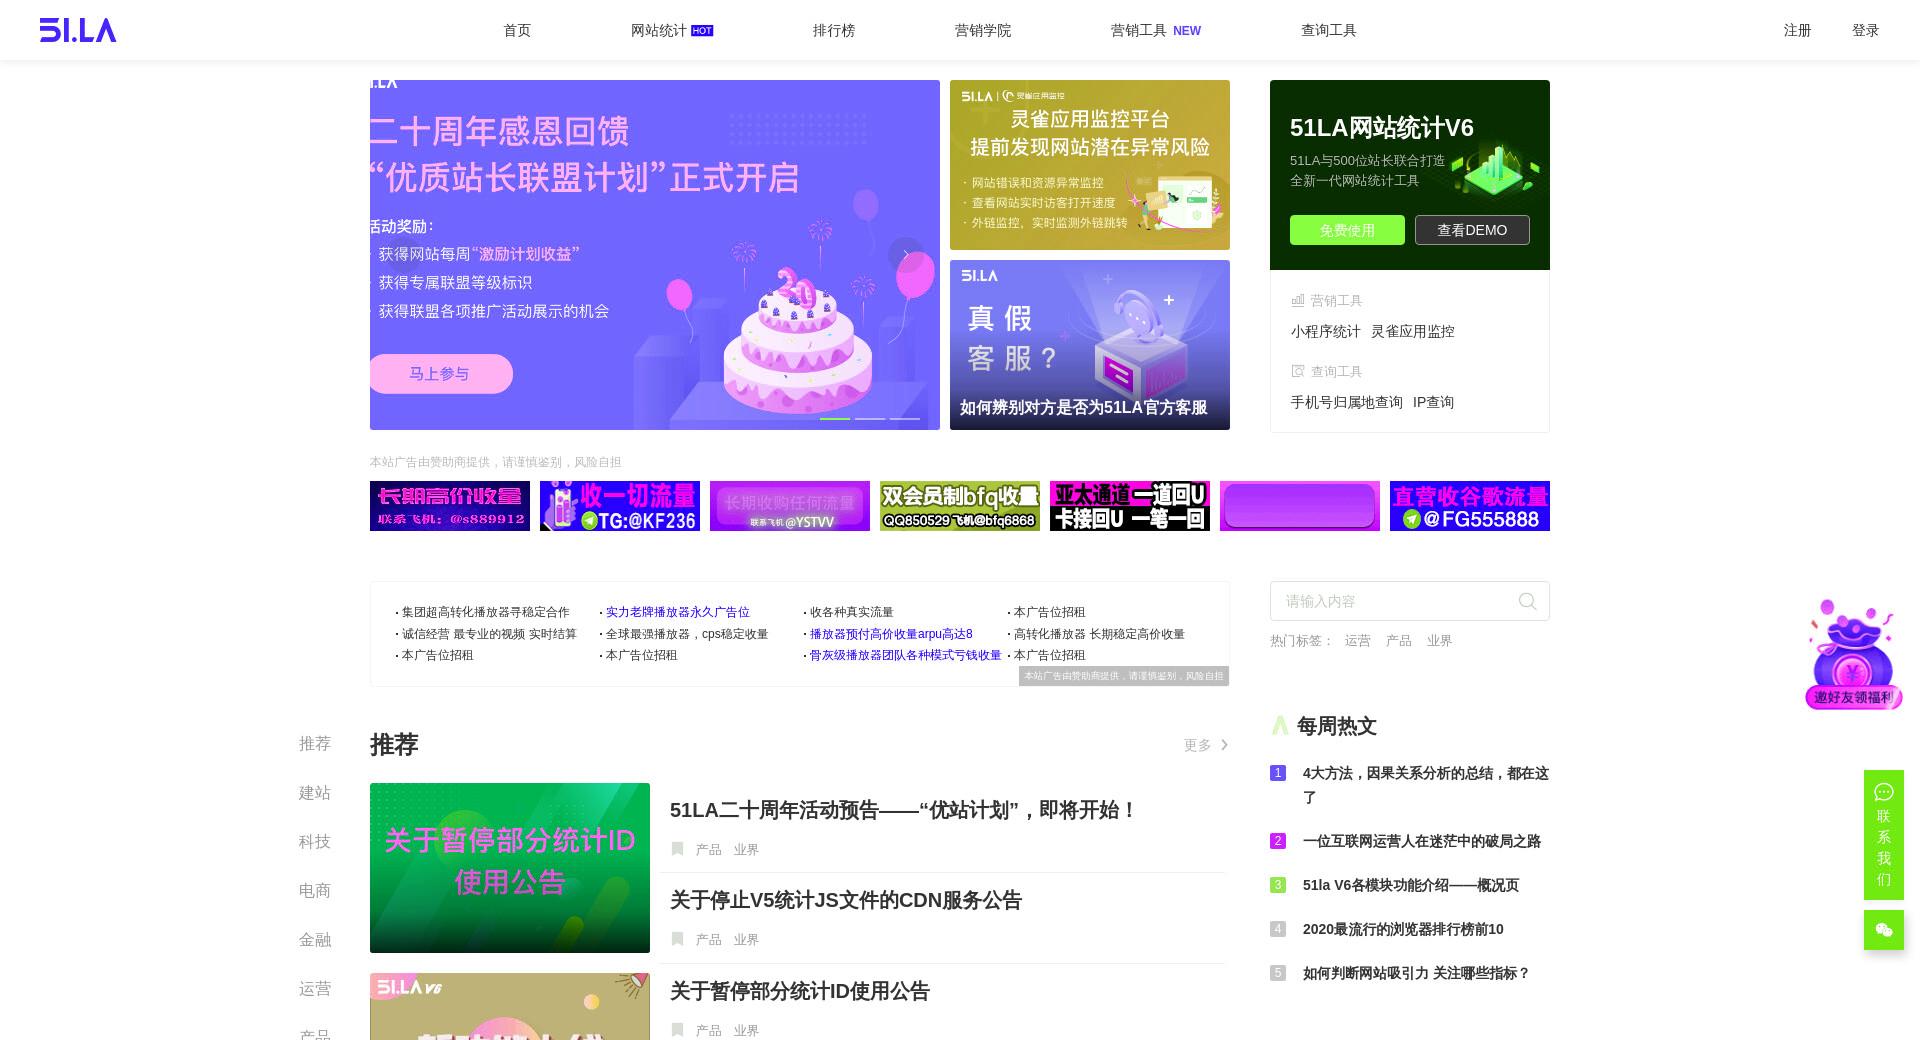The height and width of the screenshot is (1040, 1920).
Task: Click the 查询工具 icon in sidebar
Action: click(x=1298, y=371)
